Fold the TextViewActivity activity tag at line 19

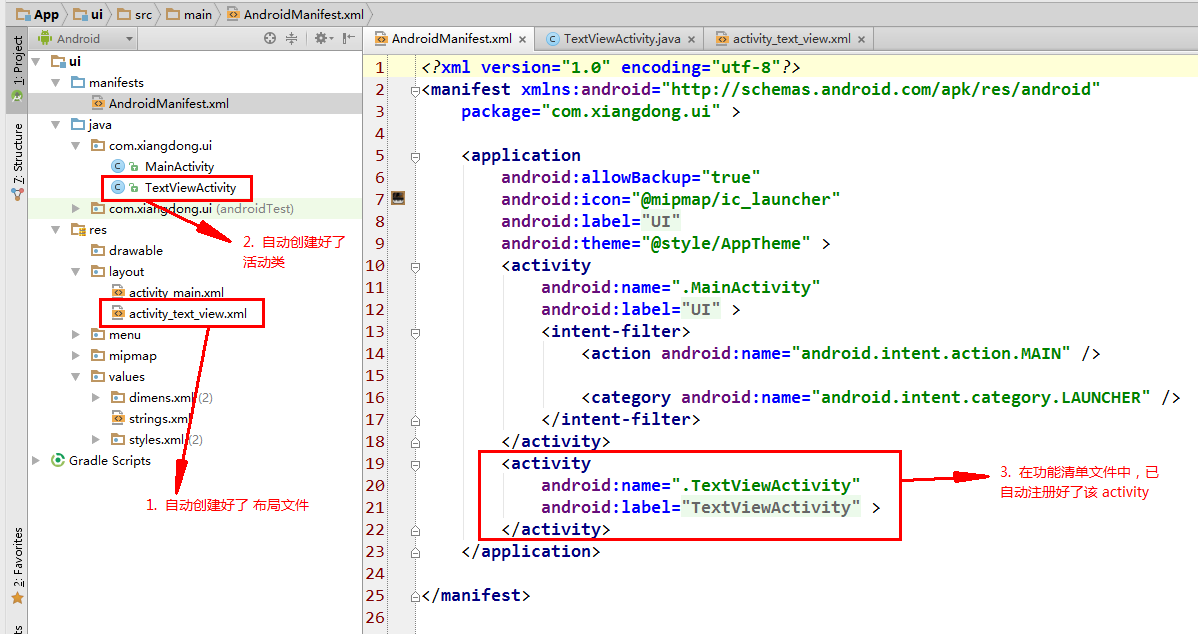tap(415, 465)
